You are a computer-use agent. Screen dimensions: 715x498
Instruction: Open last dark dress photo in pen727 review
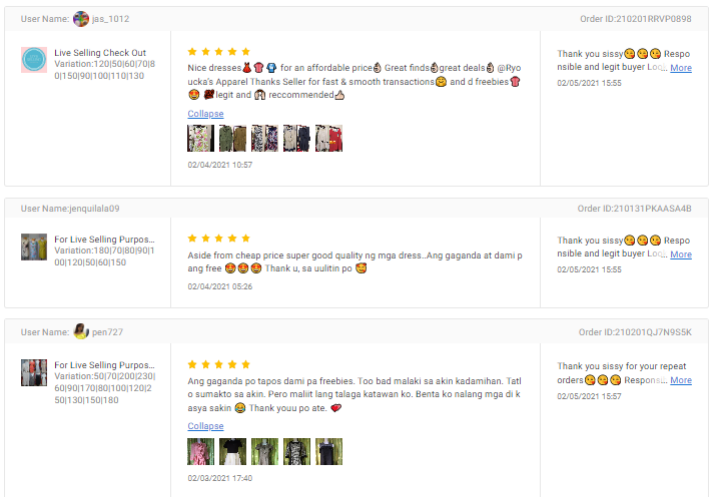pyautogui.click(x=329, y=451)
